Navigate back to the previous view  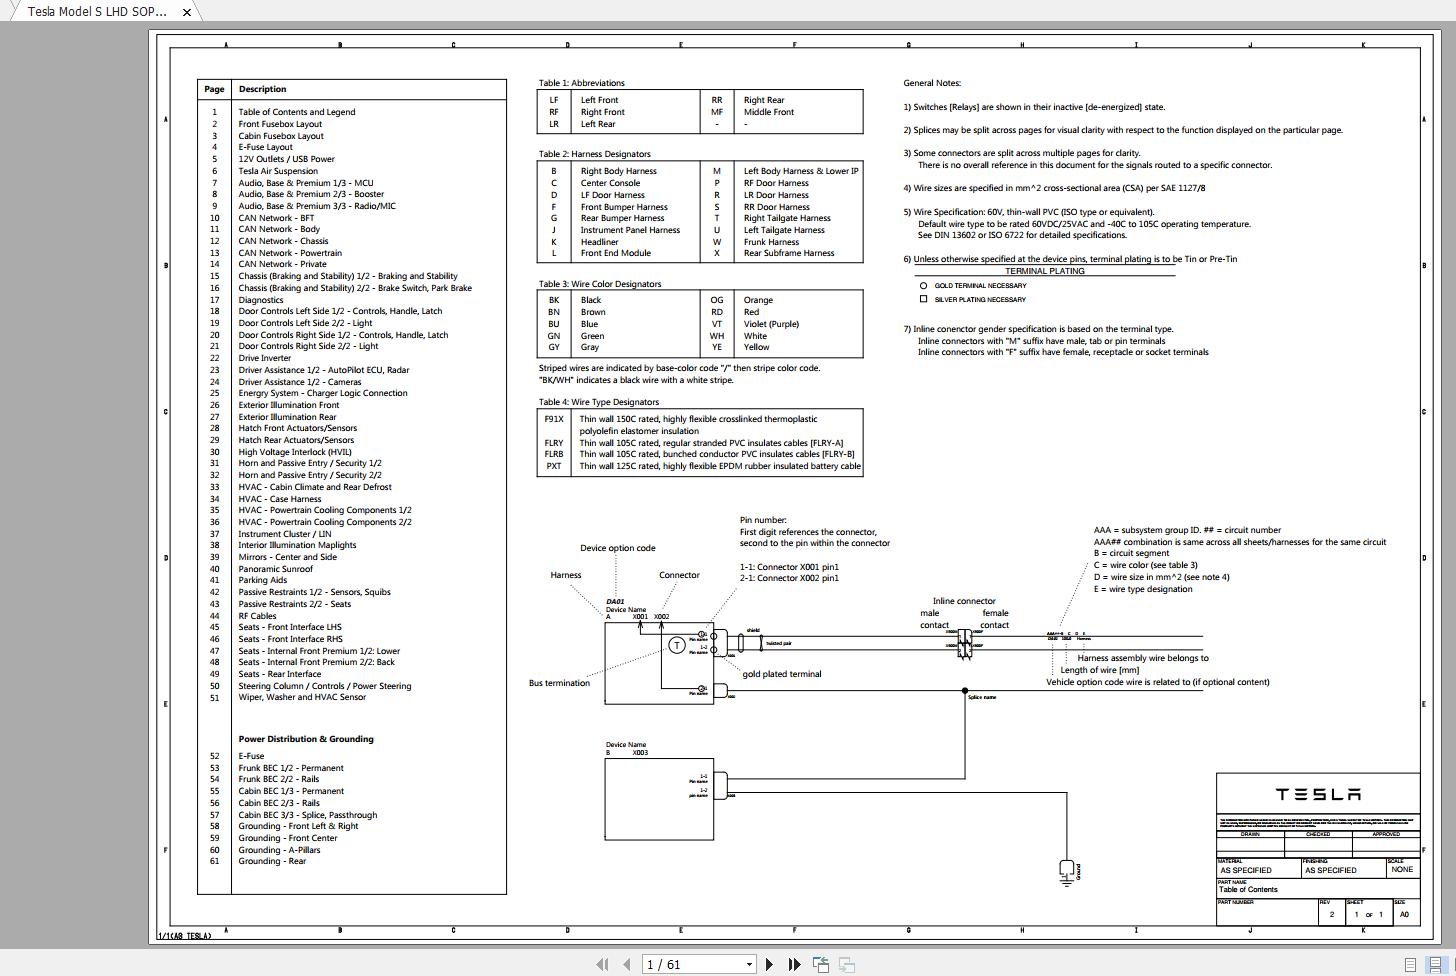coord(821,964)
